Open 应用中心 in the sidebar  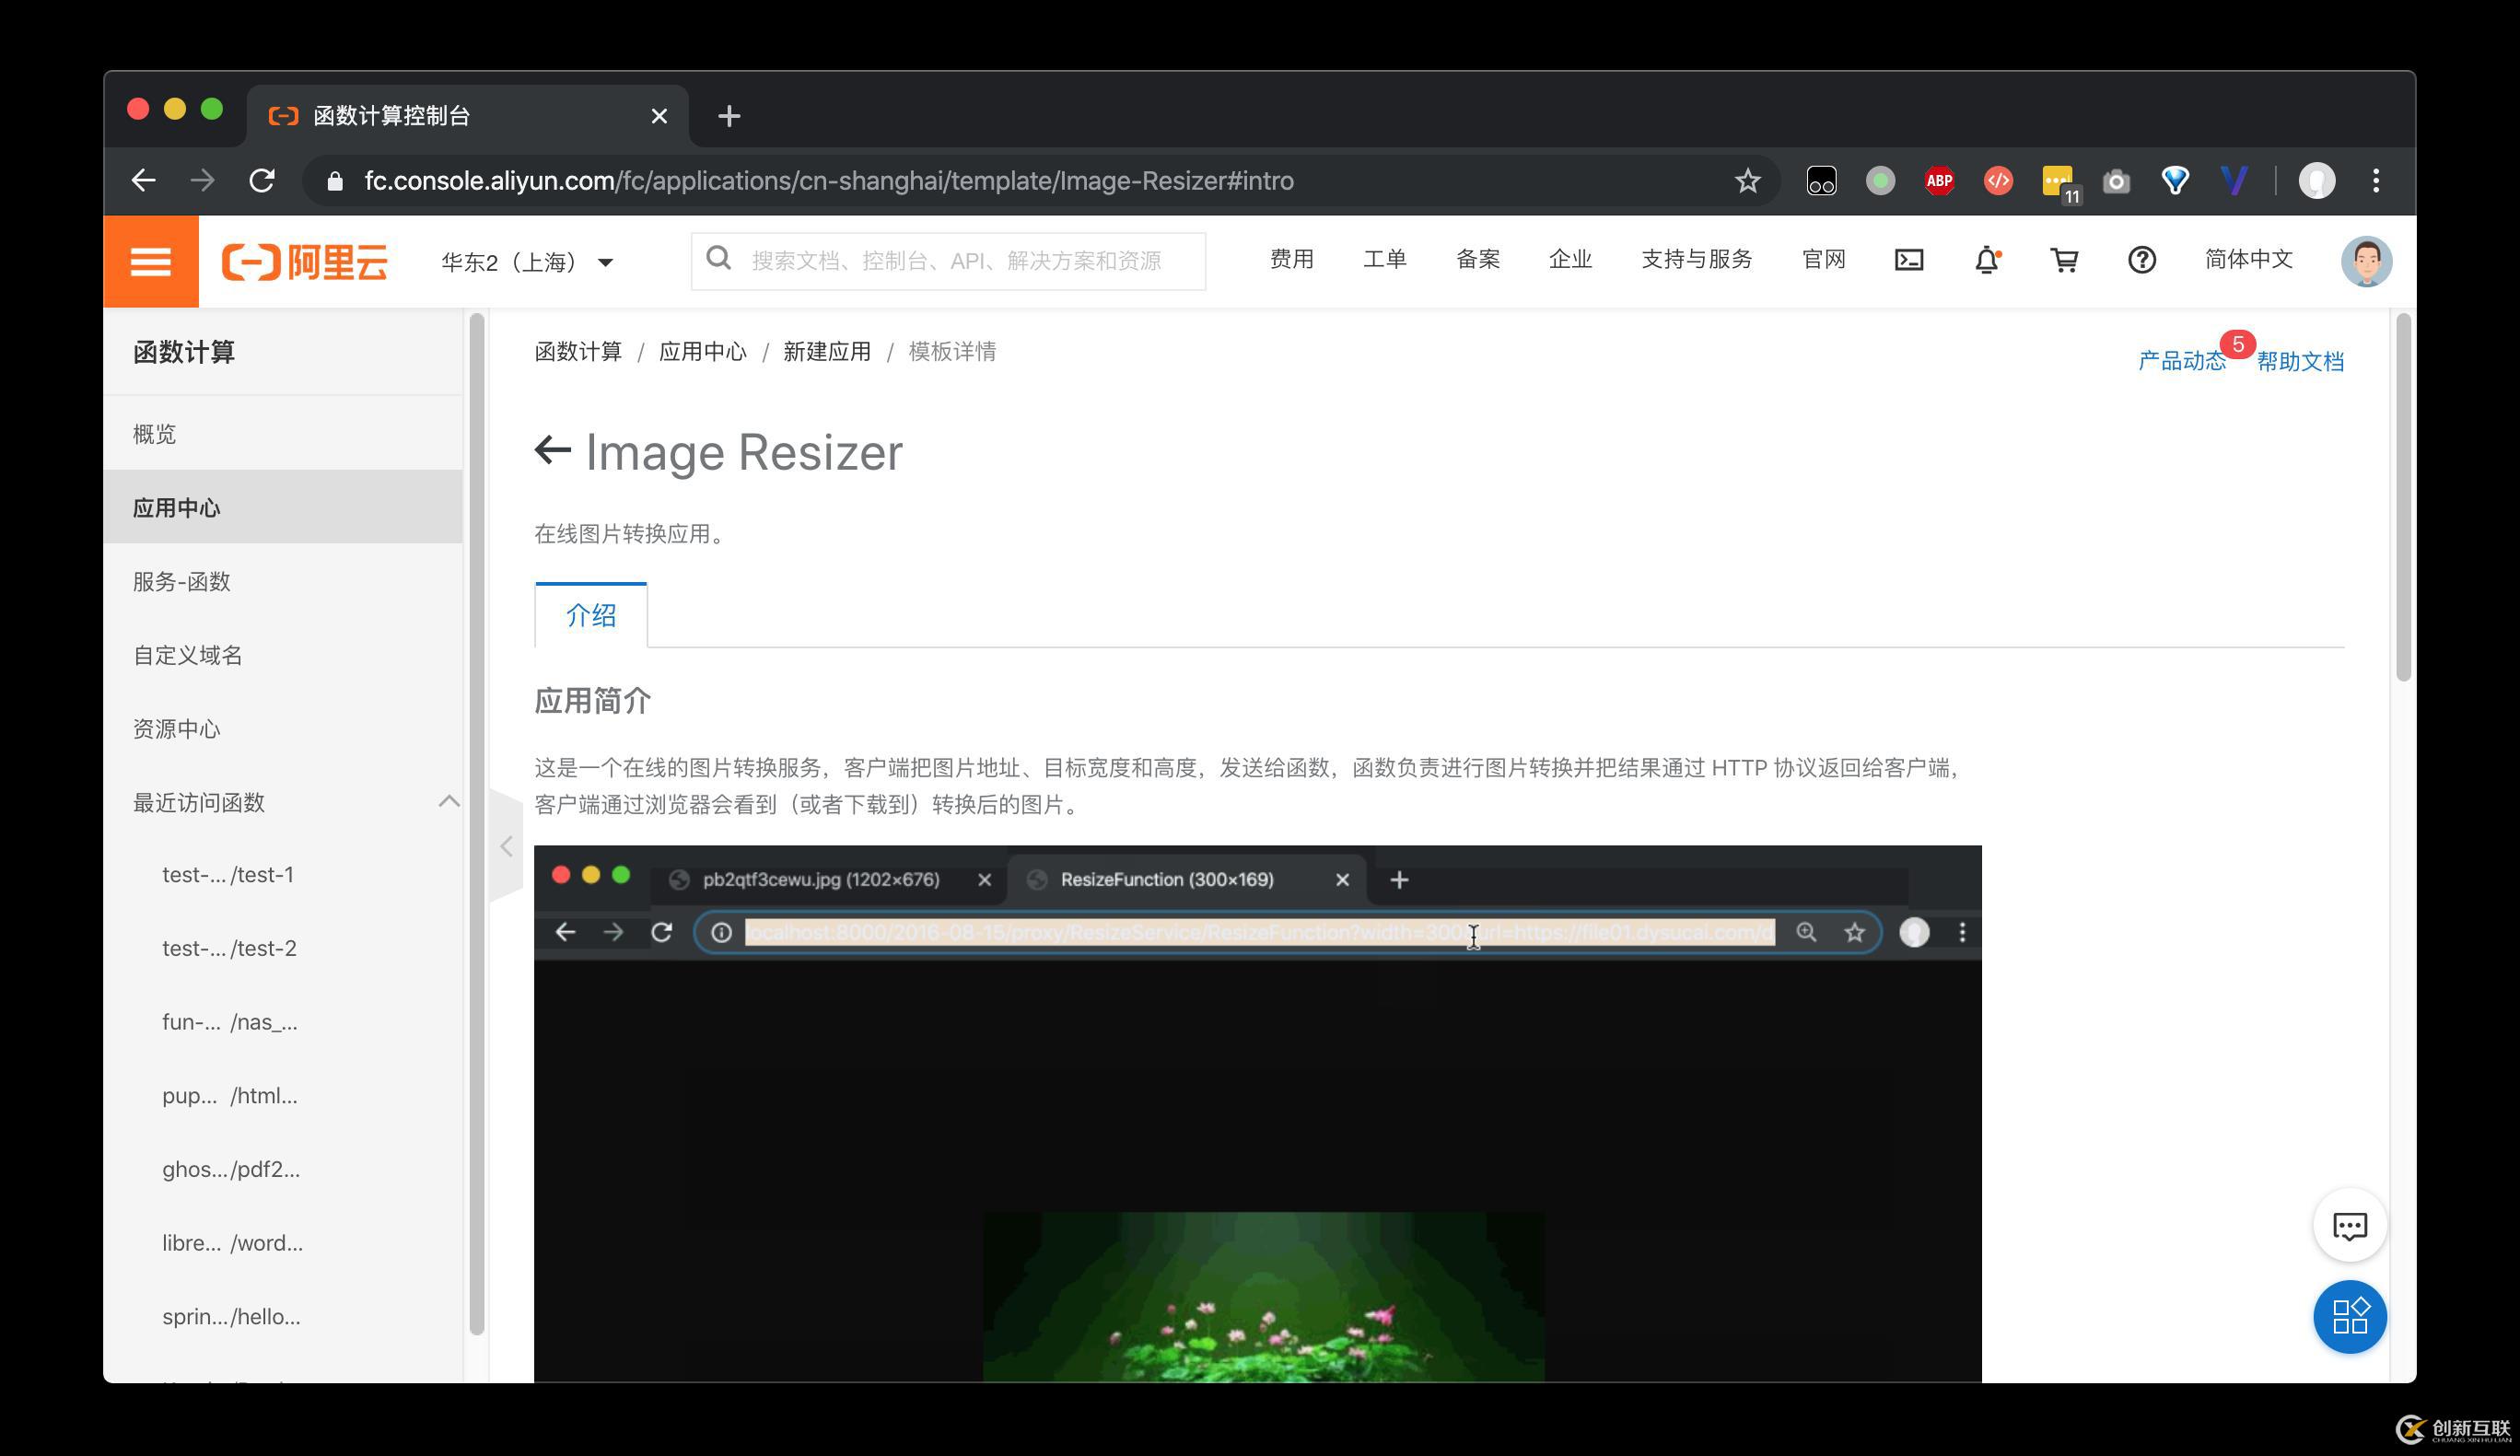[283, 507]
